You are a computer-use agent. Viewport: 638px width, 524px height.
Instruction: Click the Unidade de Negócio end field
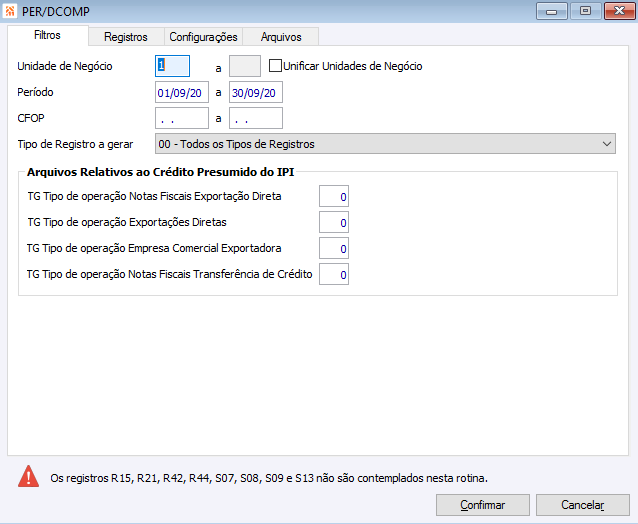click(x=245, y=66)
